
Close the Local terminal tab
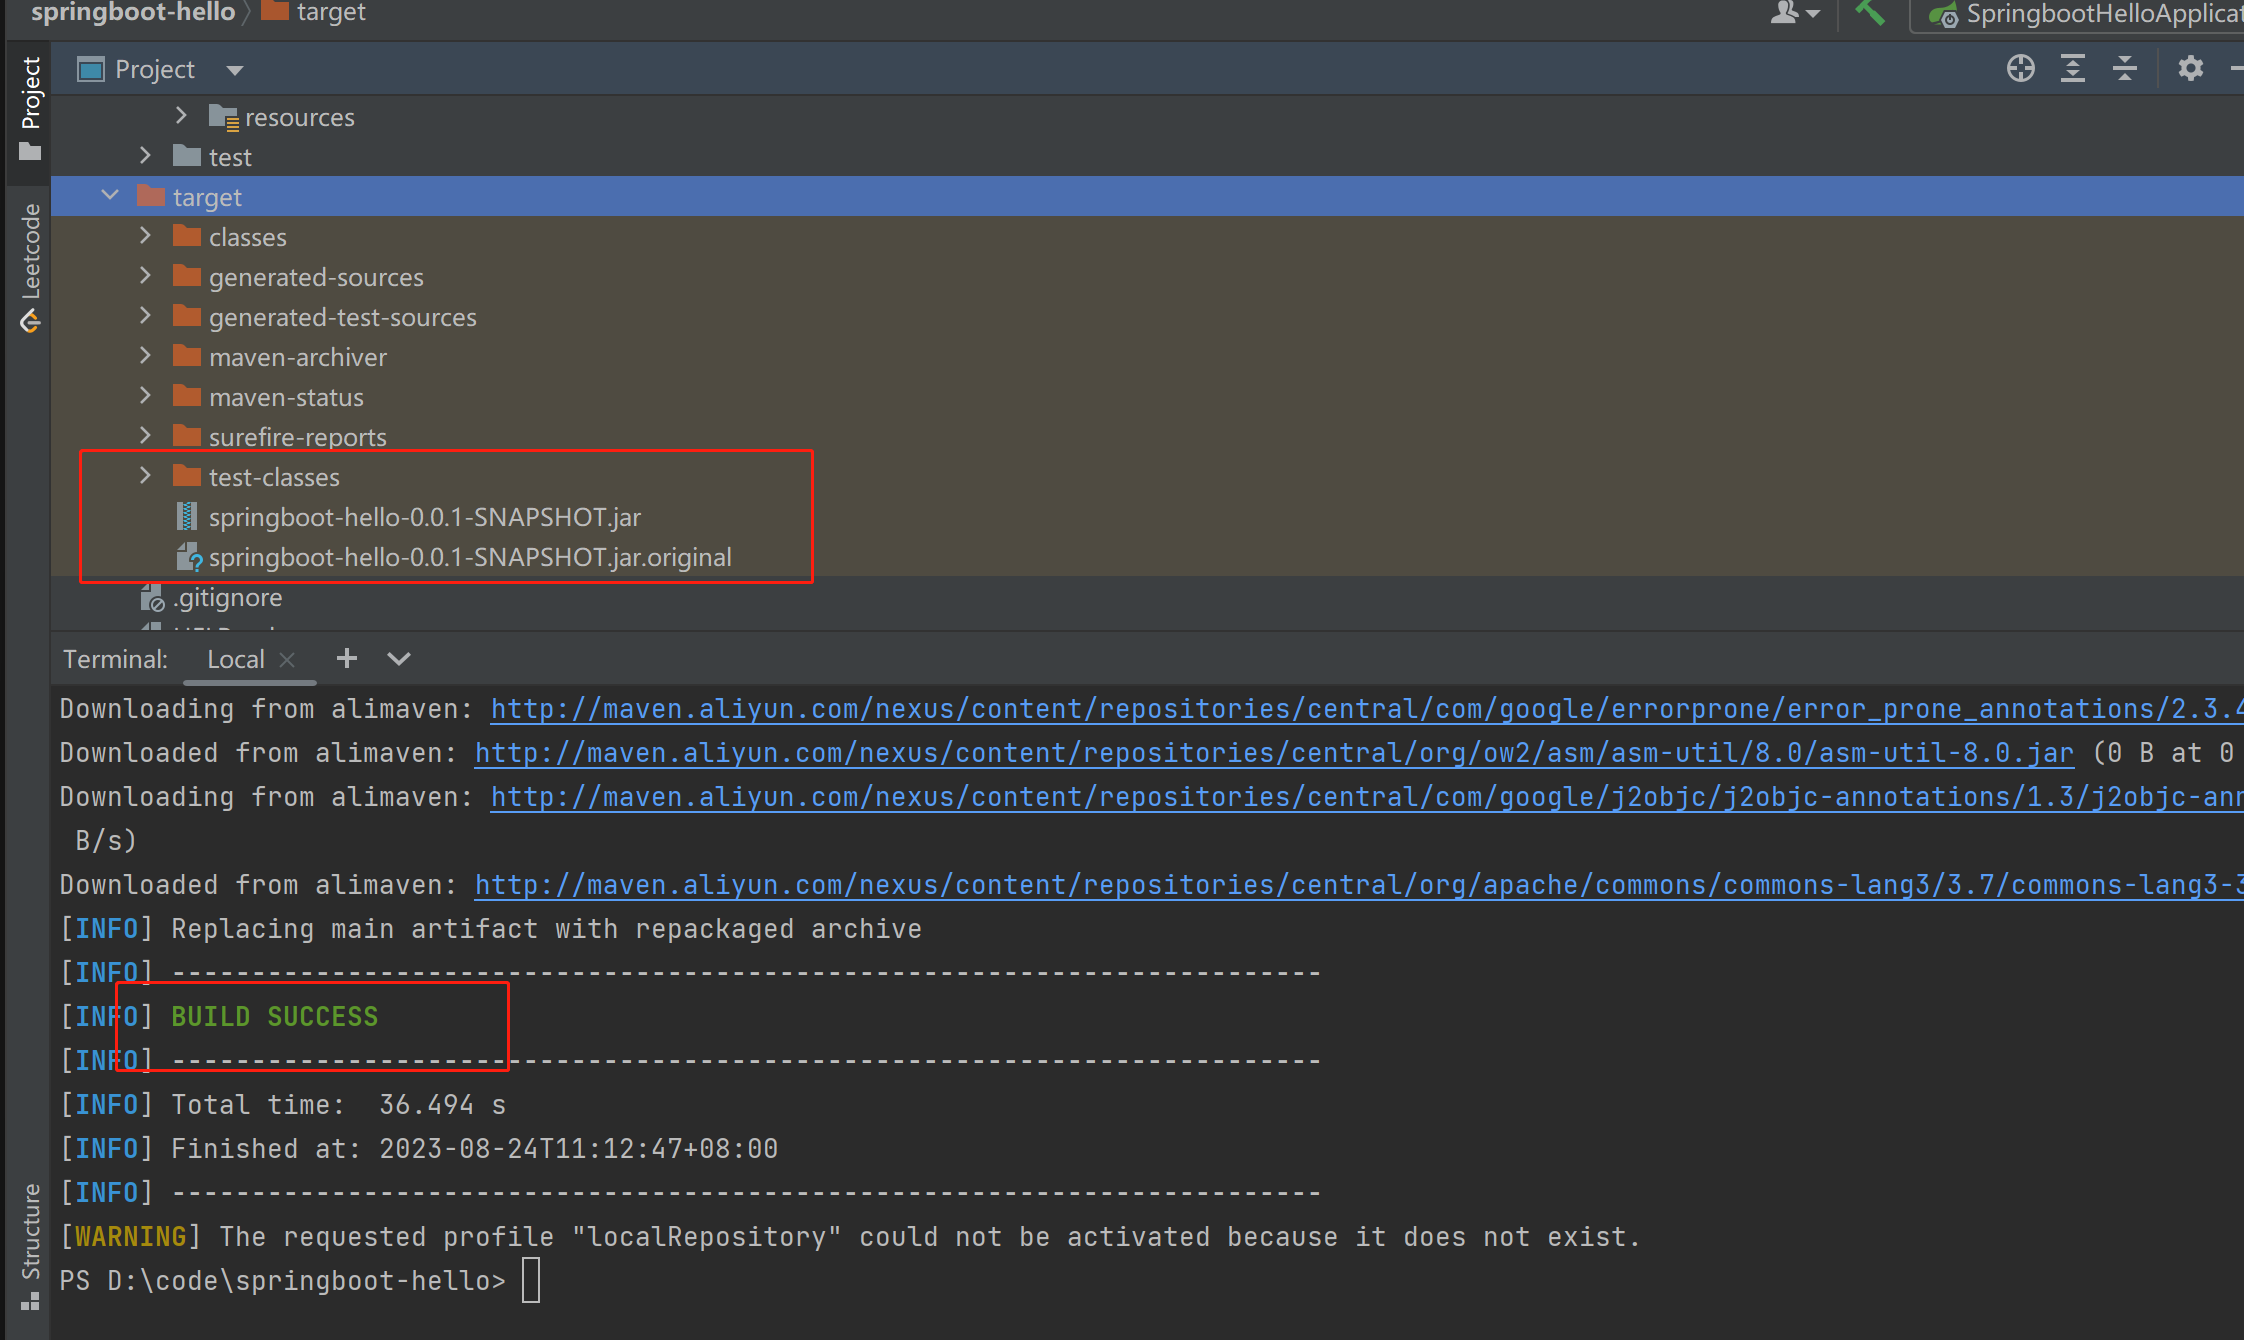coord(288,659)
